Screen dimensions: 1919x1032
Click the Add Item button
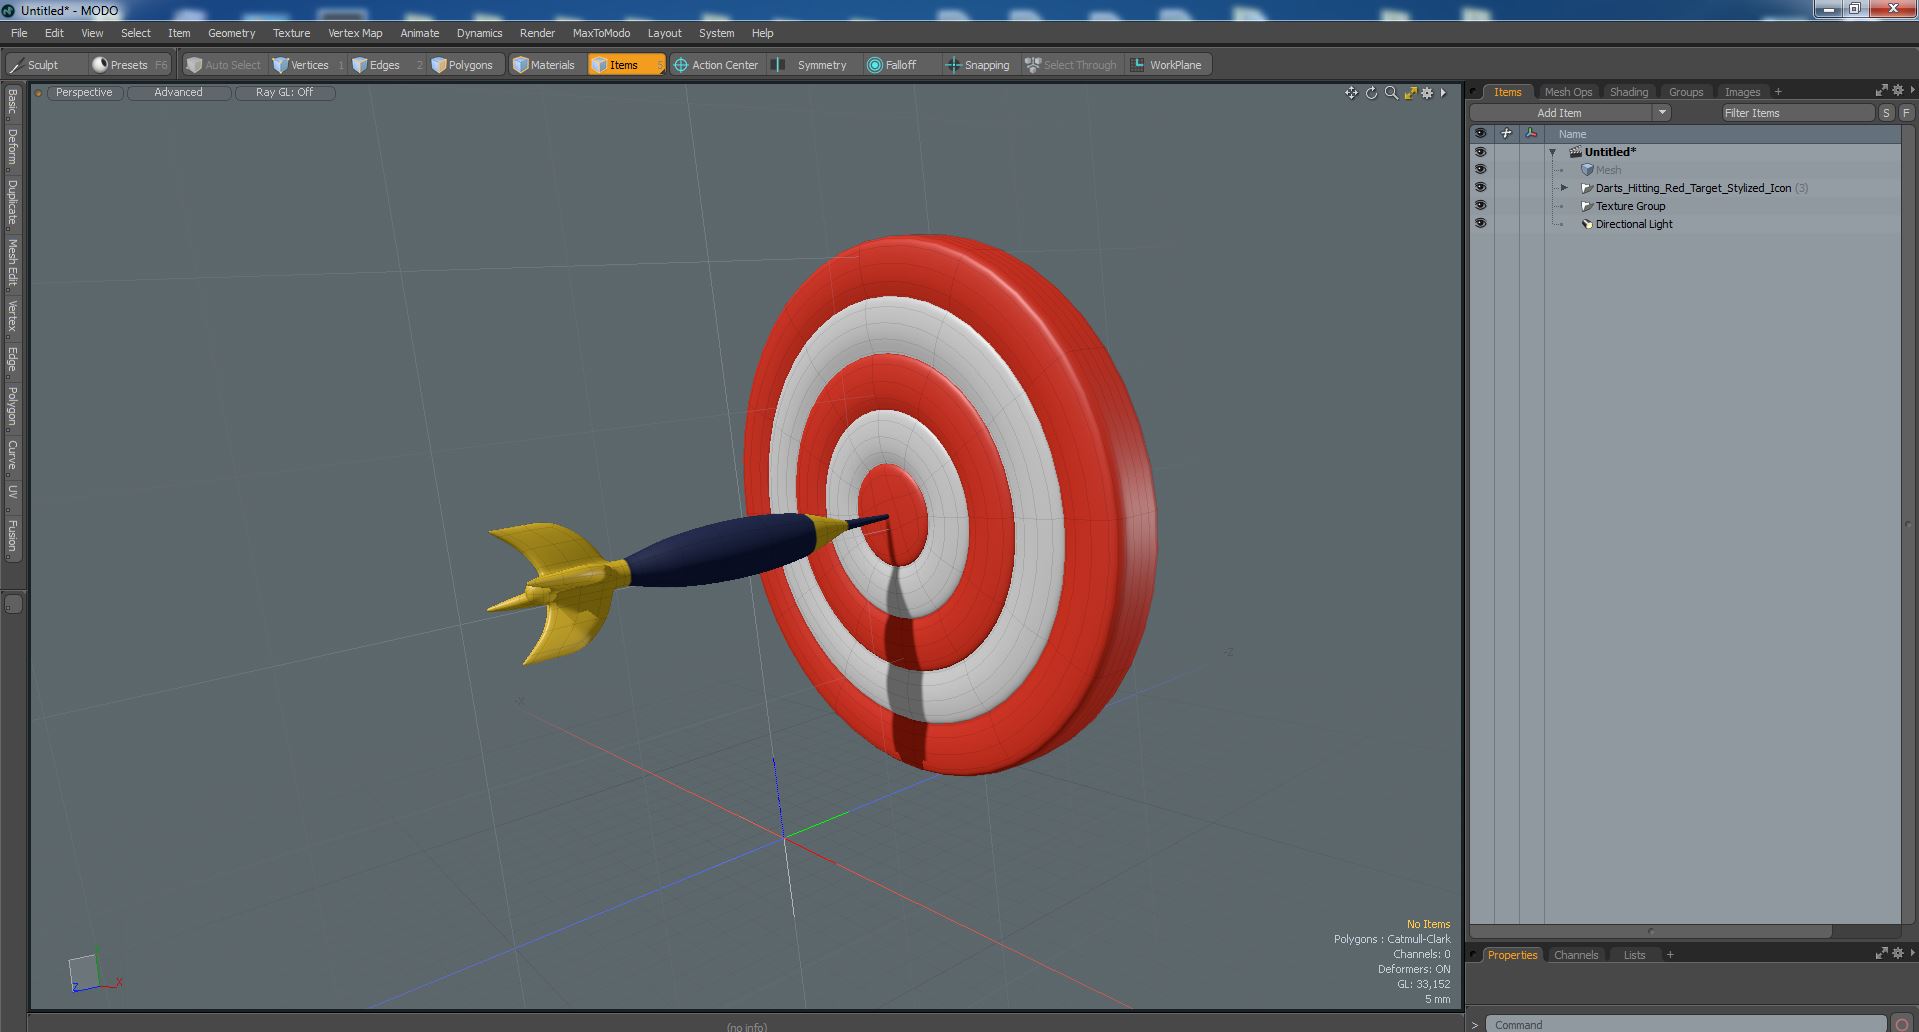[x=1560, y=113]
